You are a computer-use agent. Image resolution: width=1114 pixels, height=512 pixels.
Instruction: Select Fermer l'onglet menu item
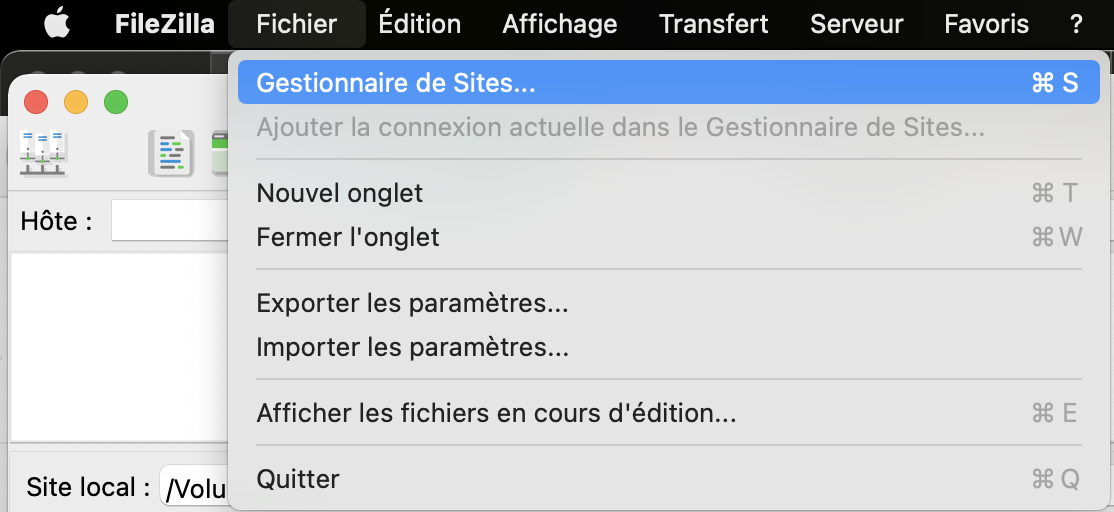(669, 236)
